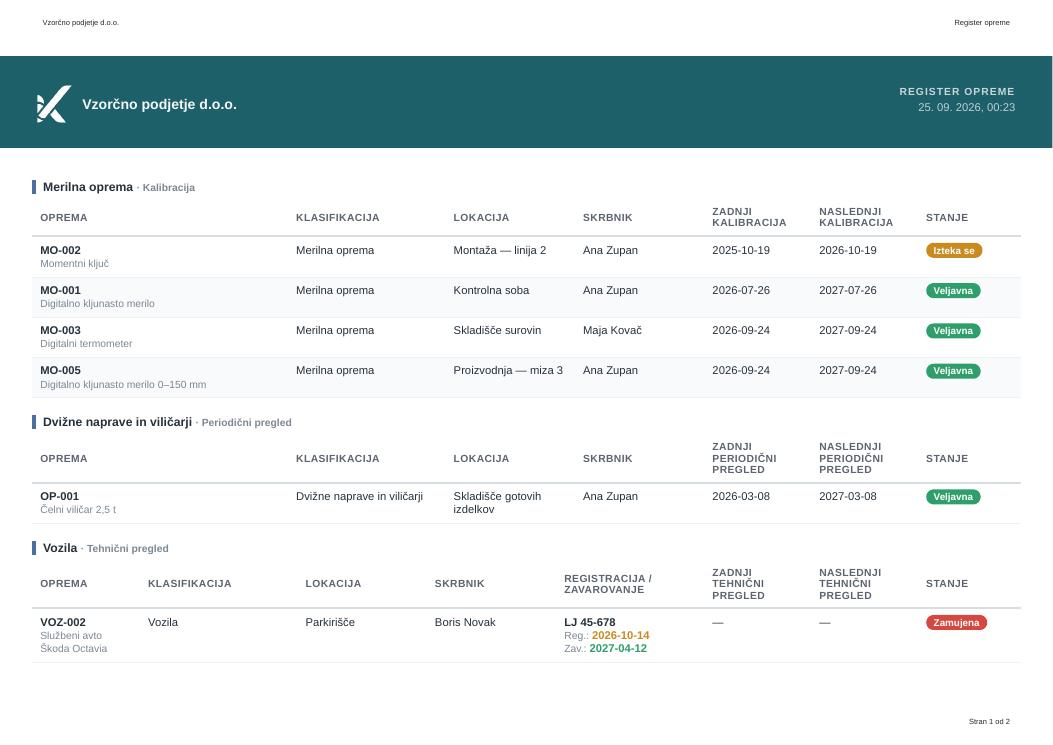1053x745 pixels.
Task: Click the "Veljavna" badge in the MO-003 row
Action: point(953,331)
